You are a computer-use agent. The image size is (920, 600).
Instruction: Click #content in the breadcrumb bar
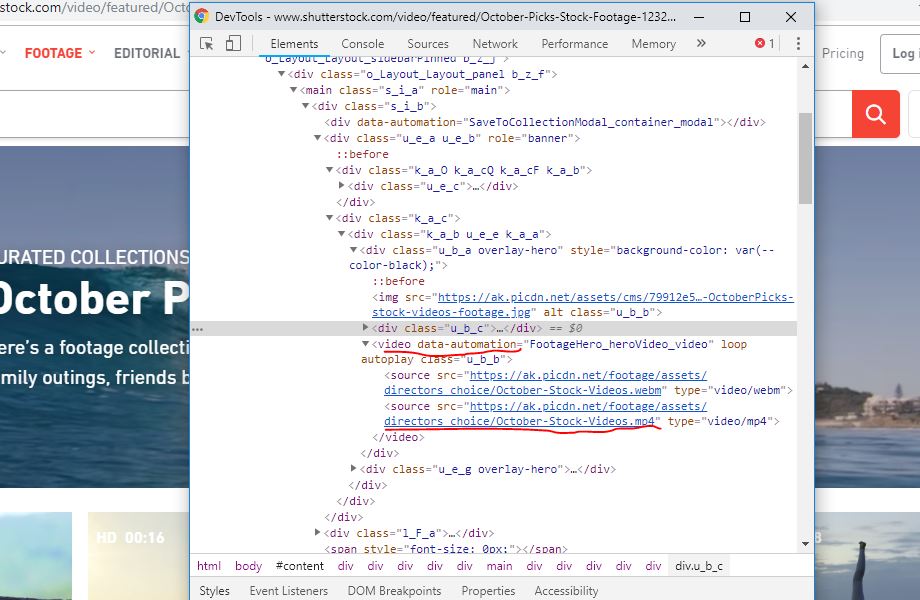pyautogui.click(x=300, y=566)
